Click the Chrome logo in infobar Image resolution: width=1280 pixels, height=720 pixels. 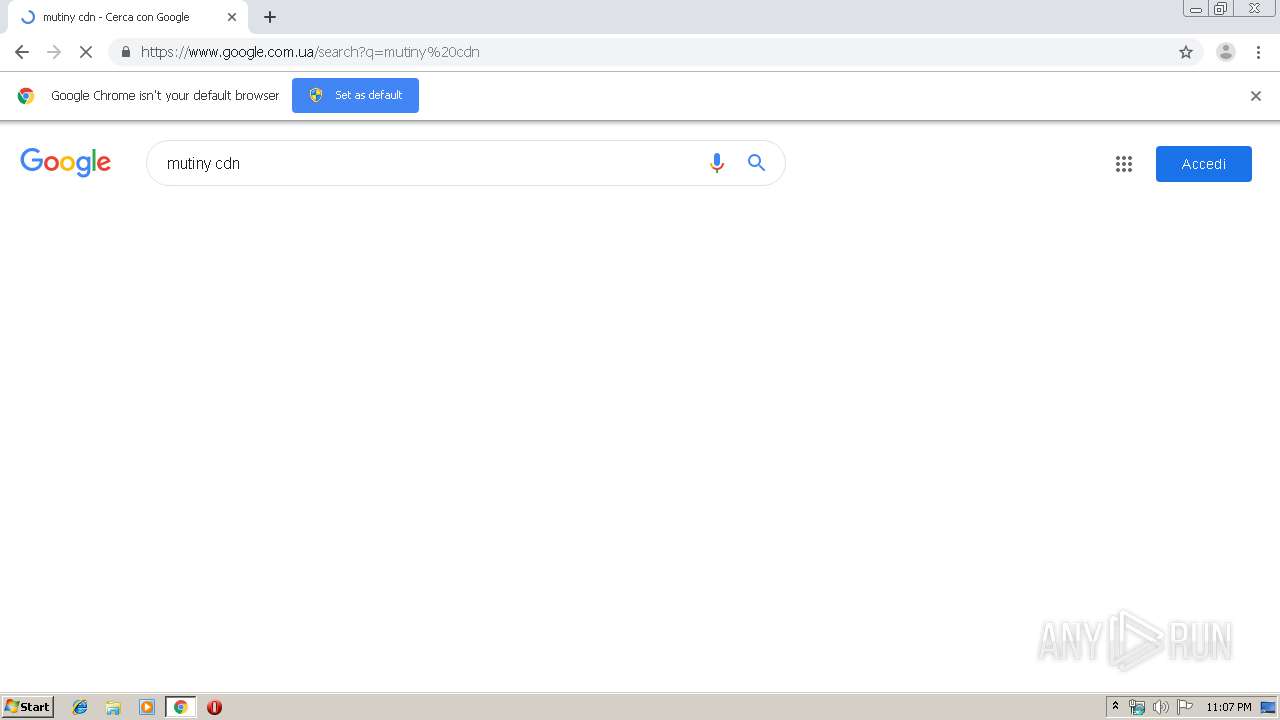click(26, 96)
